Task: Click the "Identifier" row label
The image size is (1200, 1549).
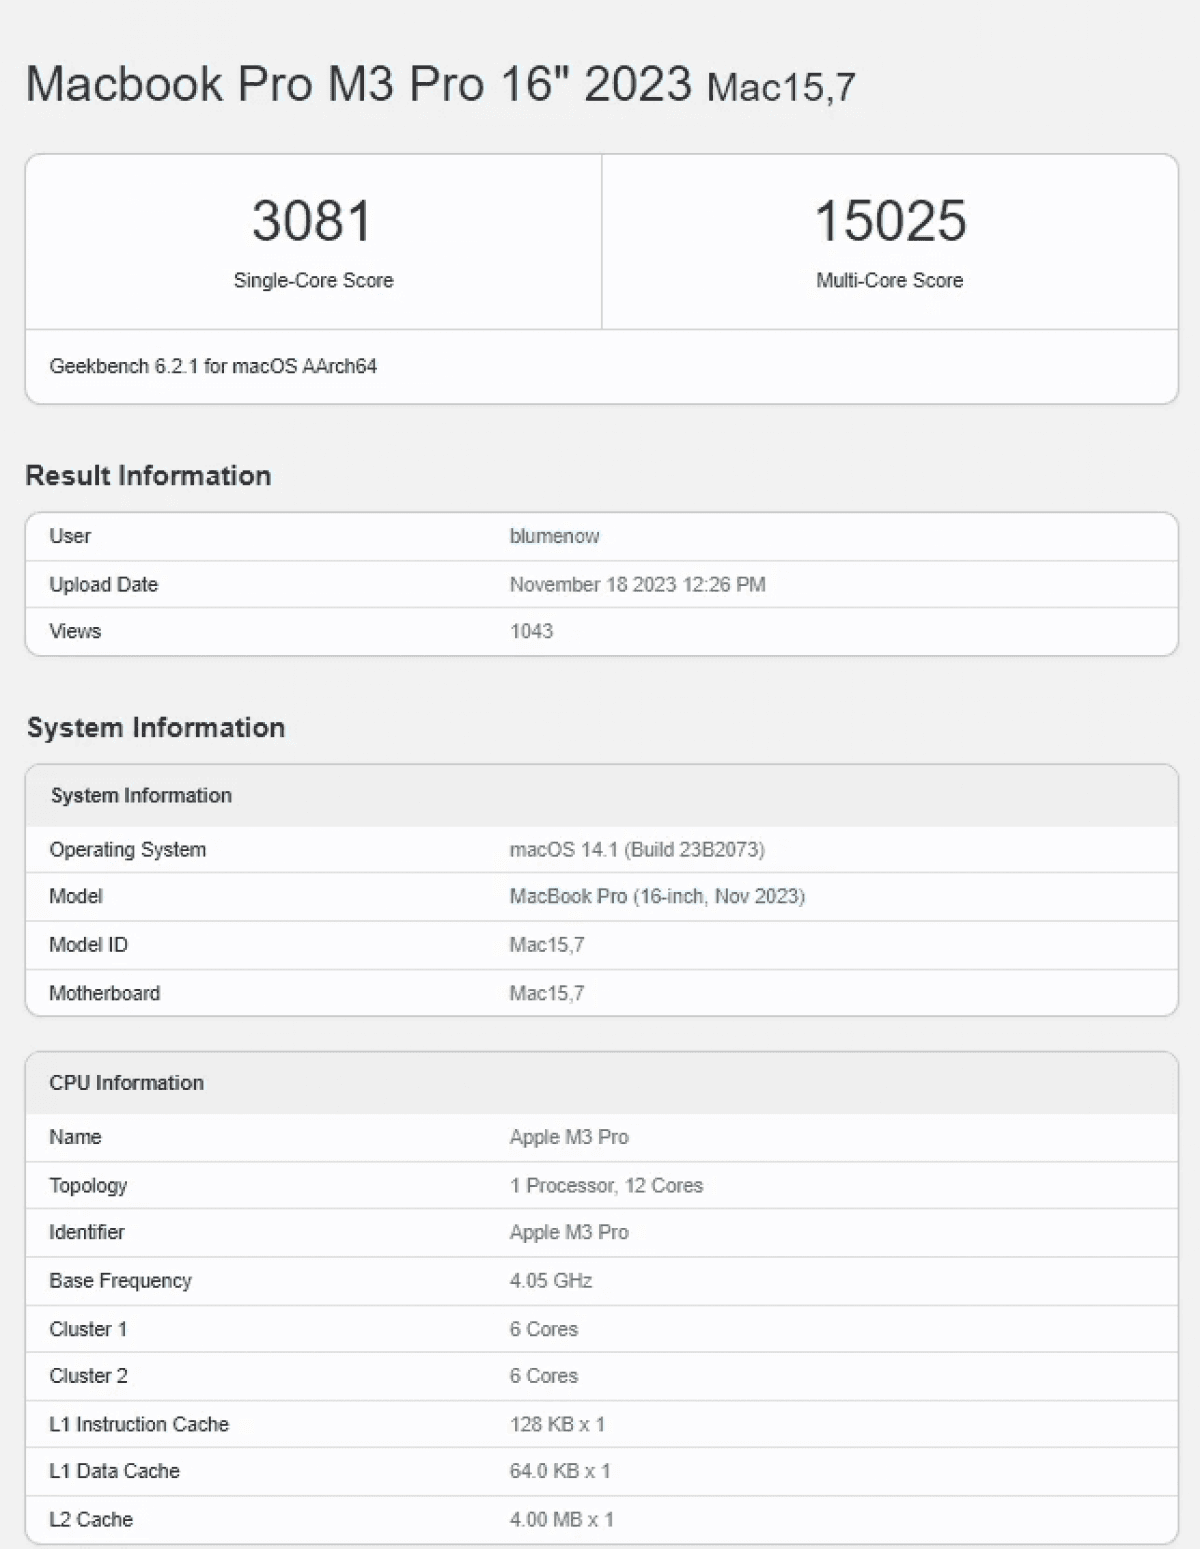Action: (87, 1232)
